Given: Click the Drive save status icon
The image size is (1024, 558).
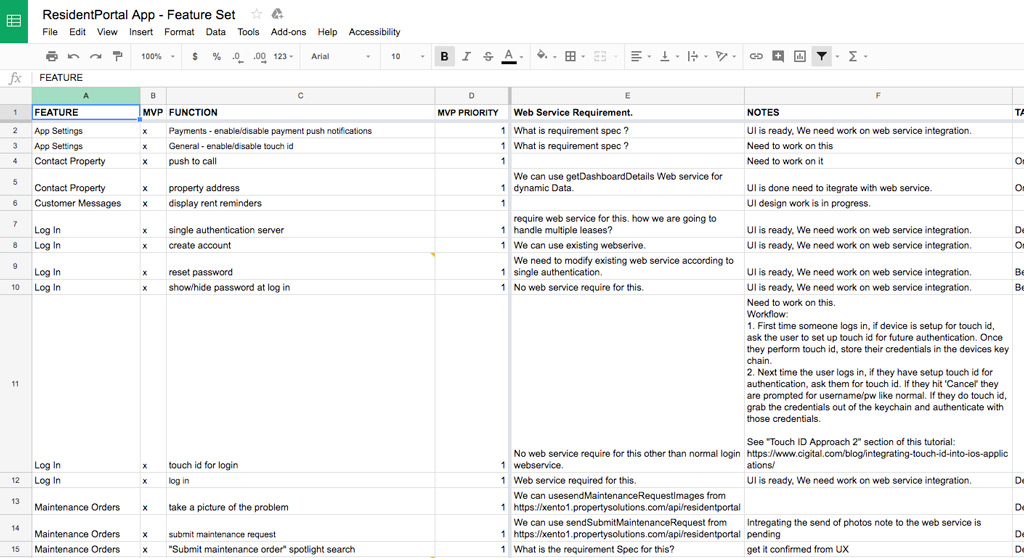Looking at the screenshot, I should [x=278, y=14].
